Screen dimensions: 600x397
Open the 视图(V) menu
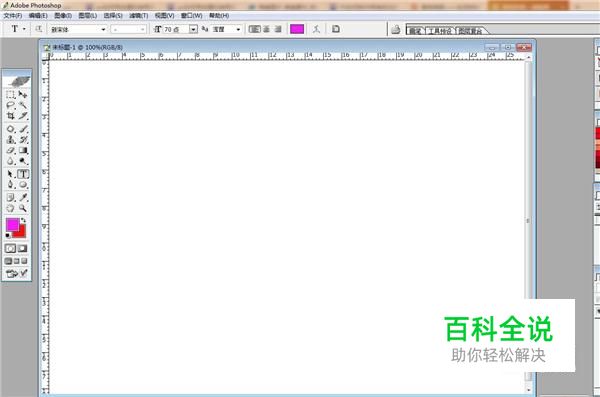coord(164,16)
